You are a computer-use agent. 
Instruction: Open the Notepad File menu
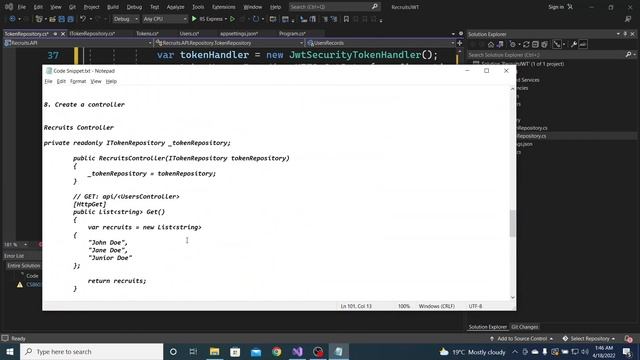[48, 81]
